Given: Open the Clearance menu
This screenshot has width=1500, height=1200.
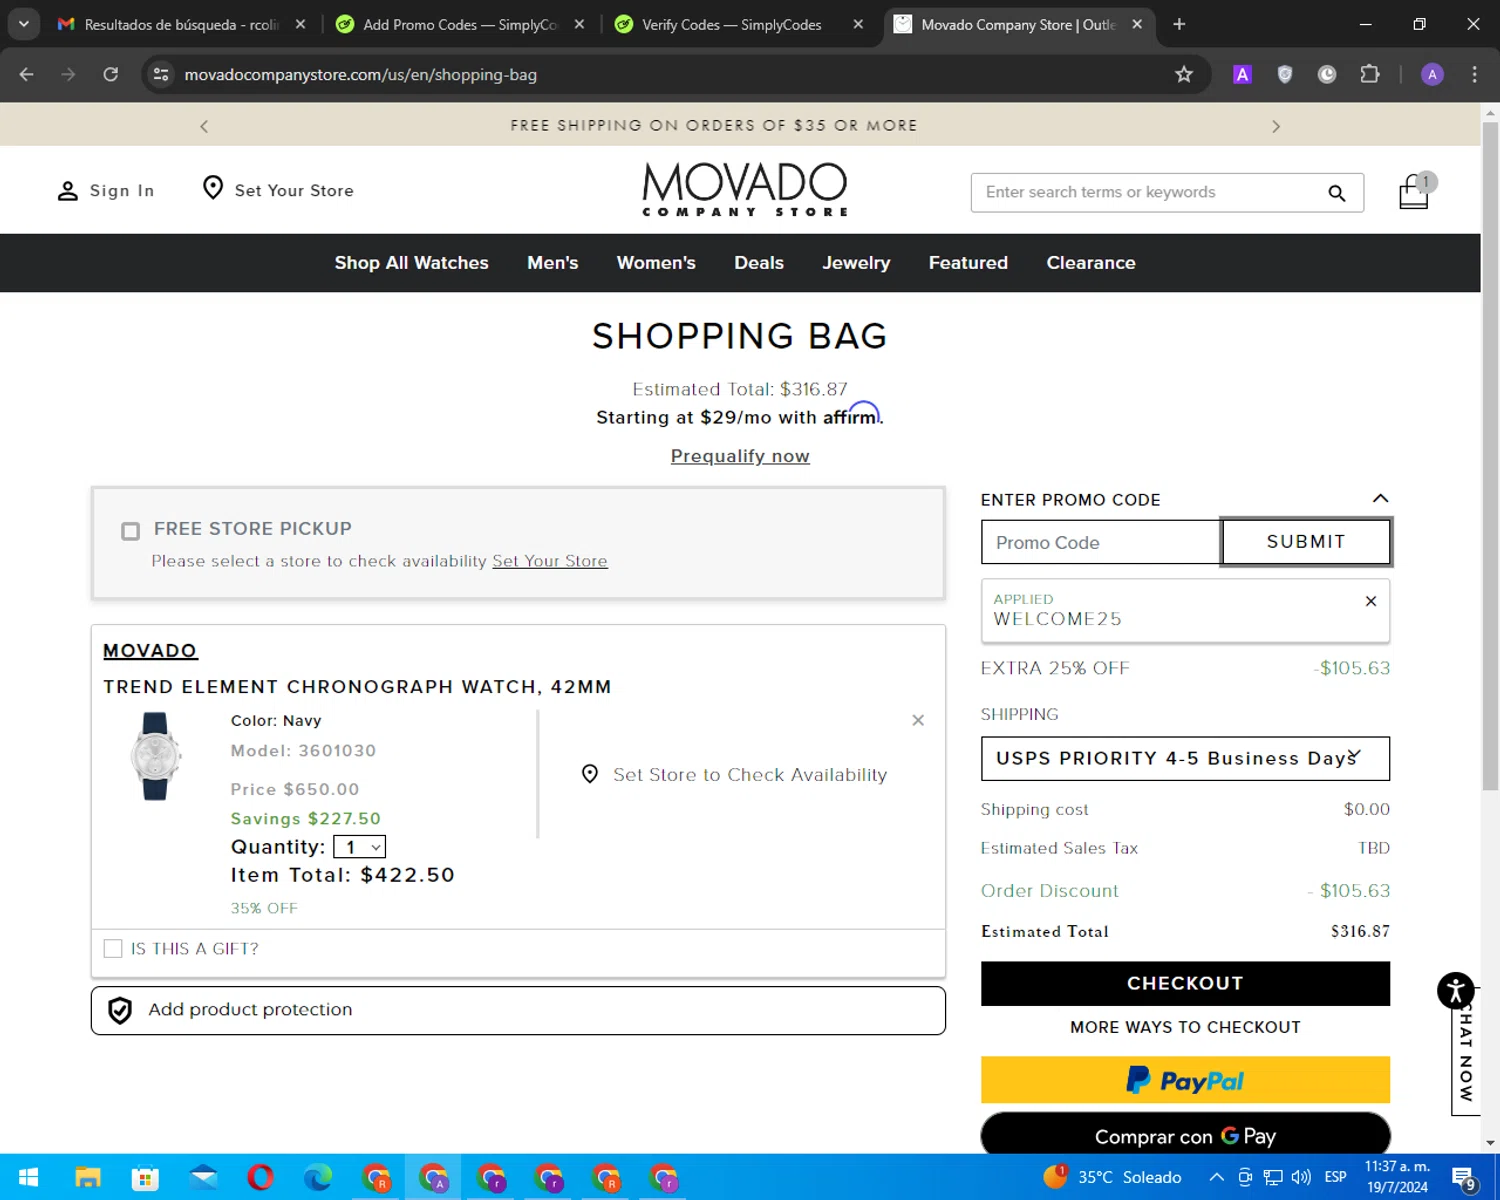Looking at the screenshot, I should pos(1091,263).
